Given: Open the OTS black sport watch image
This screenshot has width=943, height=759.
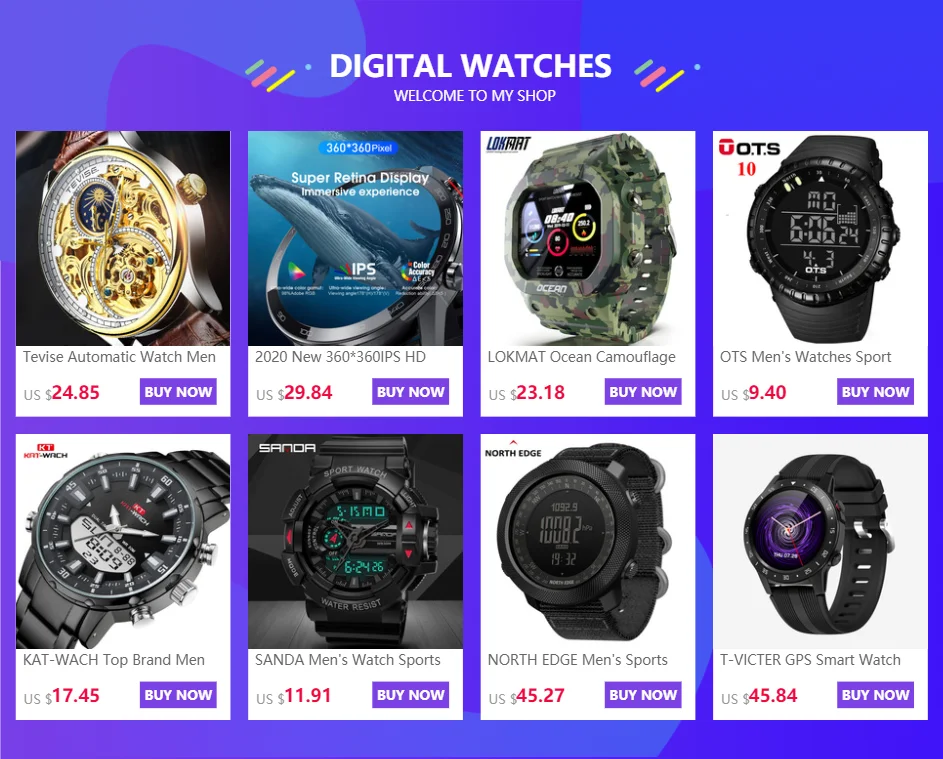Looking at the screenshot, I should pyautogui.click(x=820, y=238).
